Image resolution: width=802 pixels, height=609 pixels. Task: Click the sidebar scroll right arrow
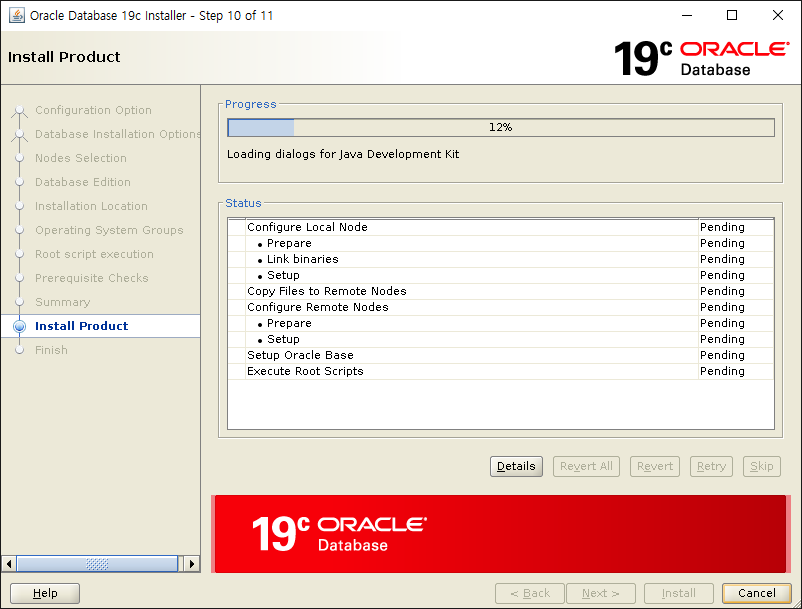click(x=191, y=564)
